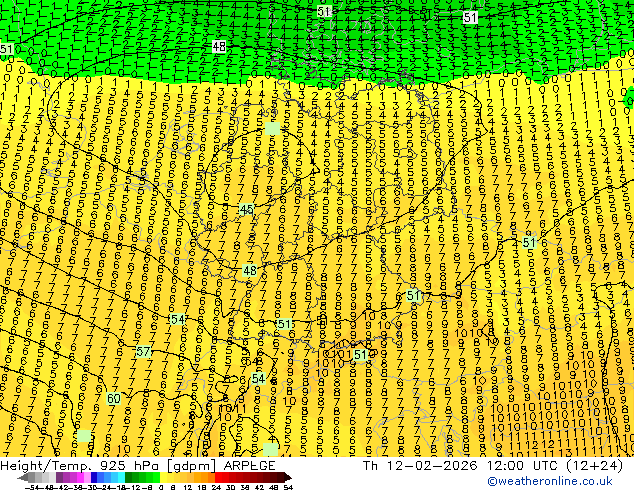
Task: Click the dark arrow at the legend's 54 end
Action: [288, 478]
